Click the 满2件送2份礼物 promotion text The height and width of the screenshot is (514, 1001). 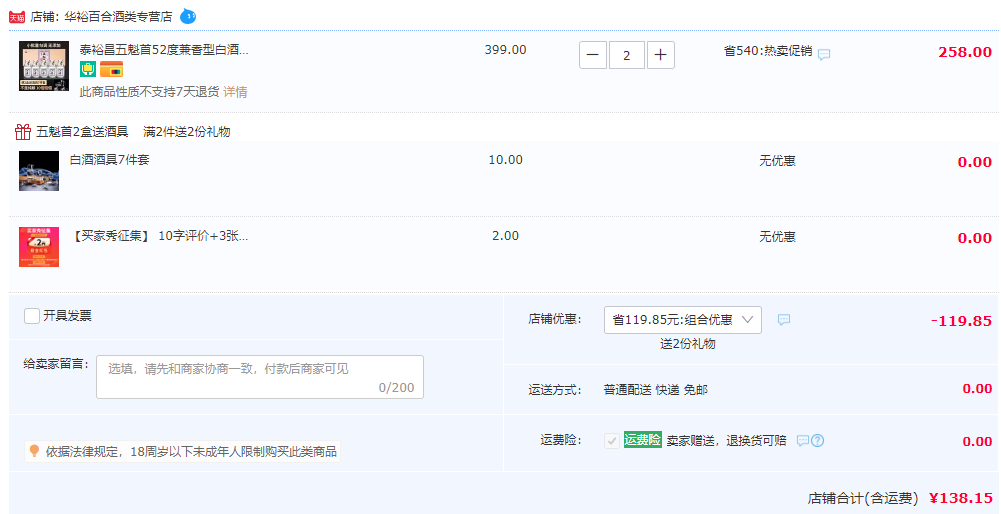point(187,132)
